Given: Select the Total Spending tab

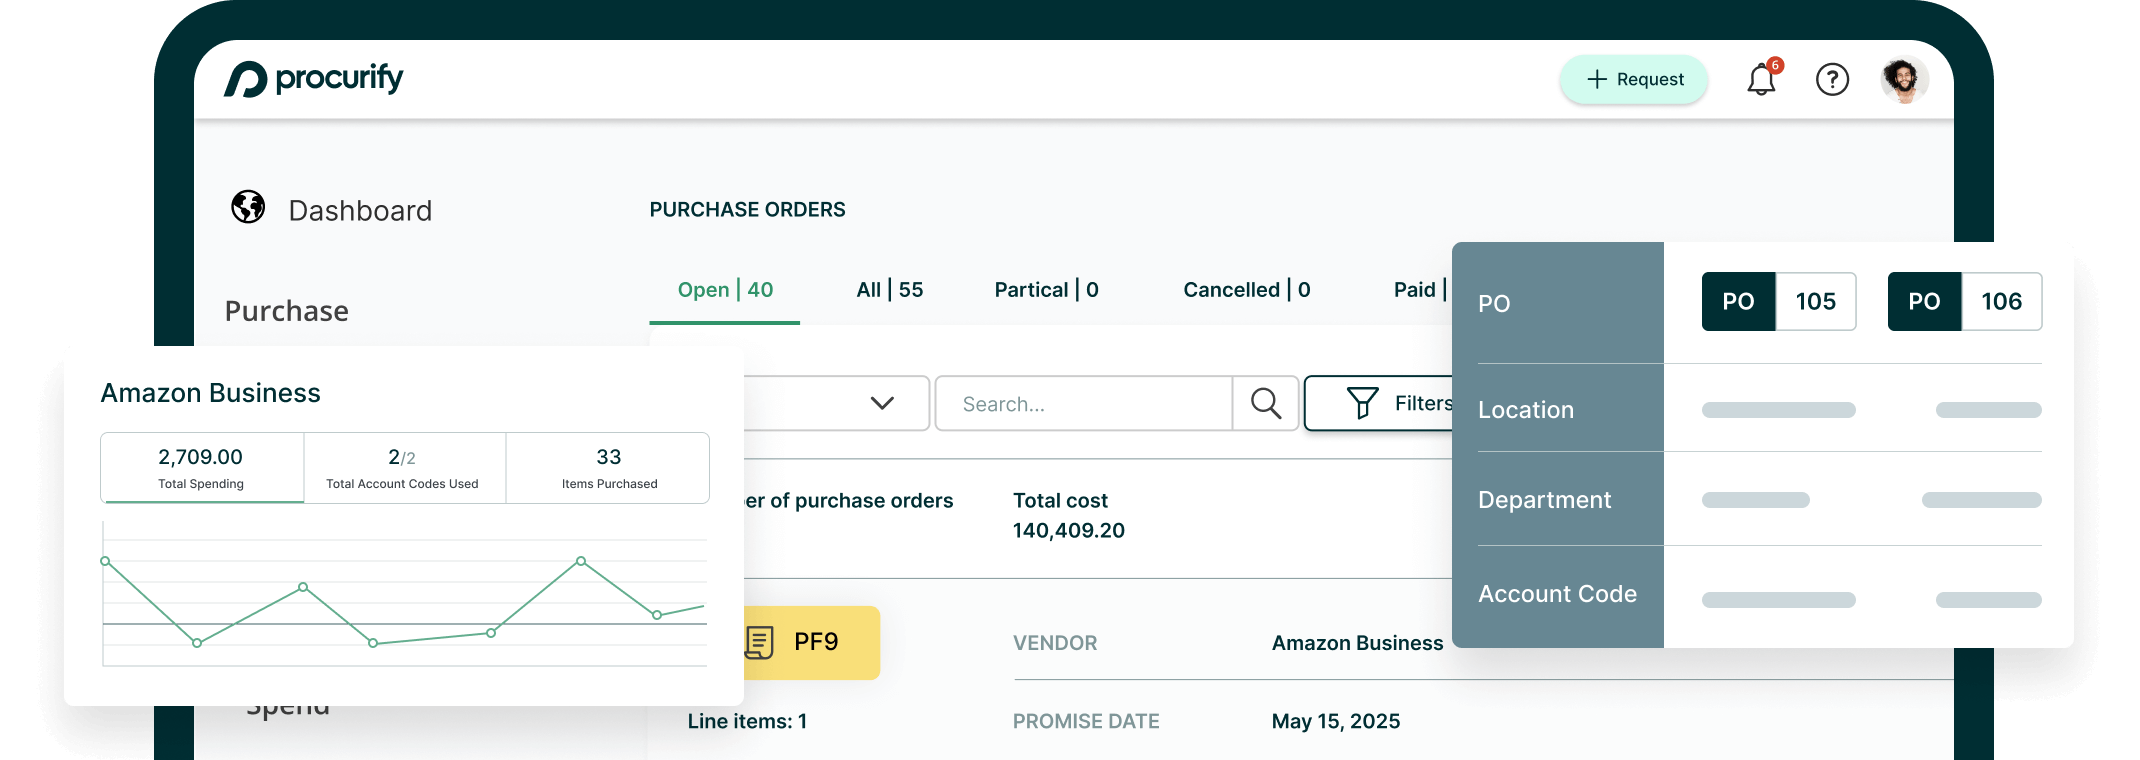Looking at the screenshot, I should click(x=202, y=468).
